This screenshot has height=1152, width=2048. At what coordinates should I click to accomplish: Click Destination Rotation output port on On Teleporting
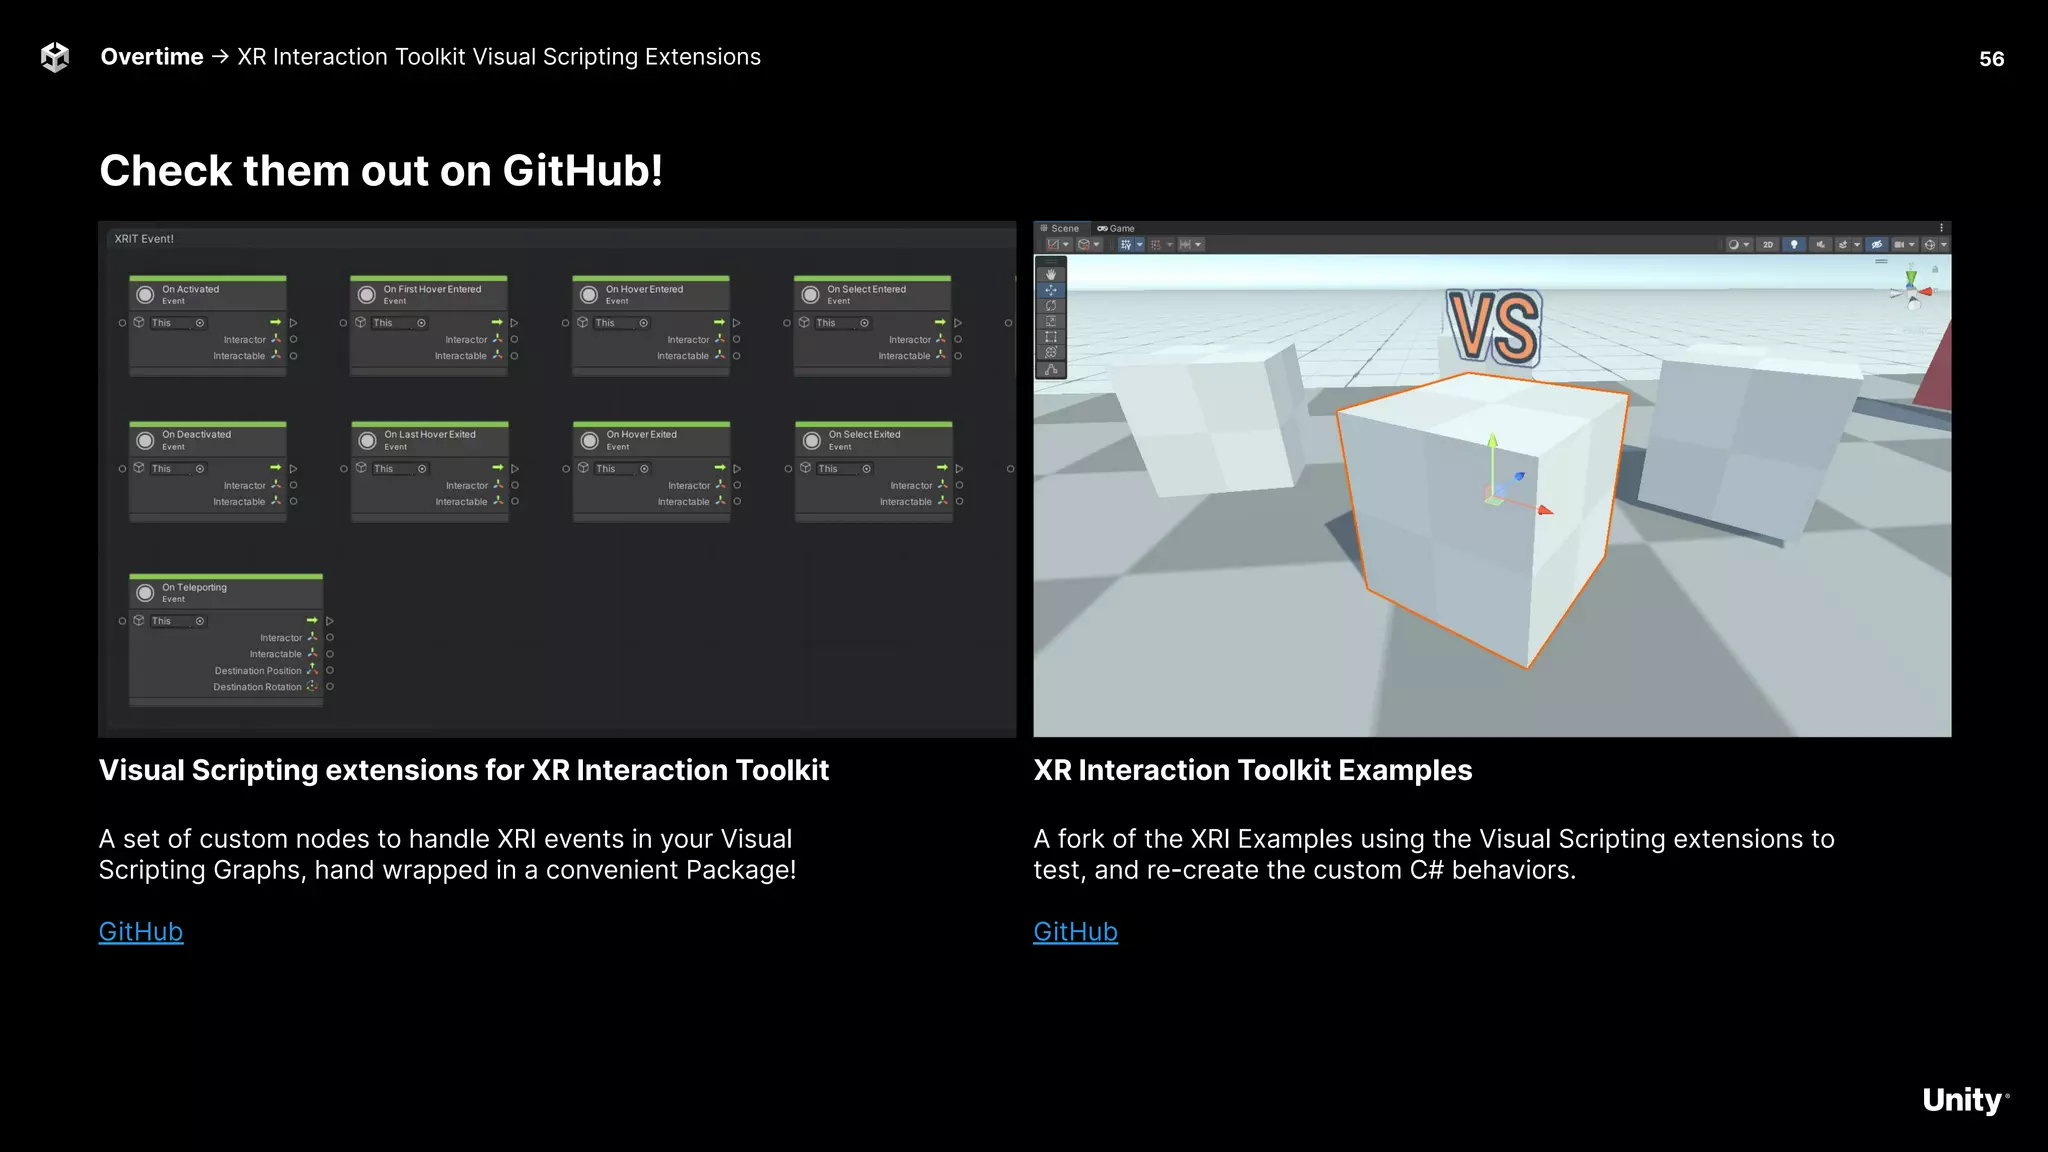click(330, 687)
